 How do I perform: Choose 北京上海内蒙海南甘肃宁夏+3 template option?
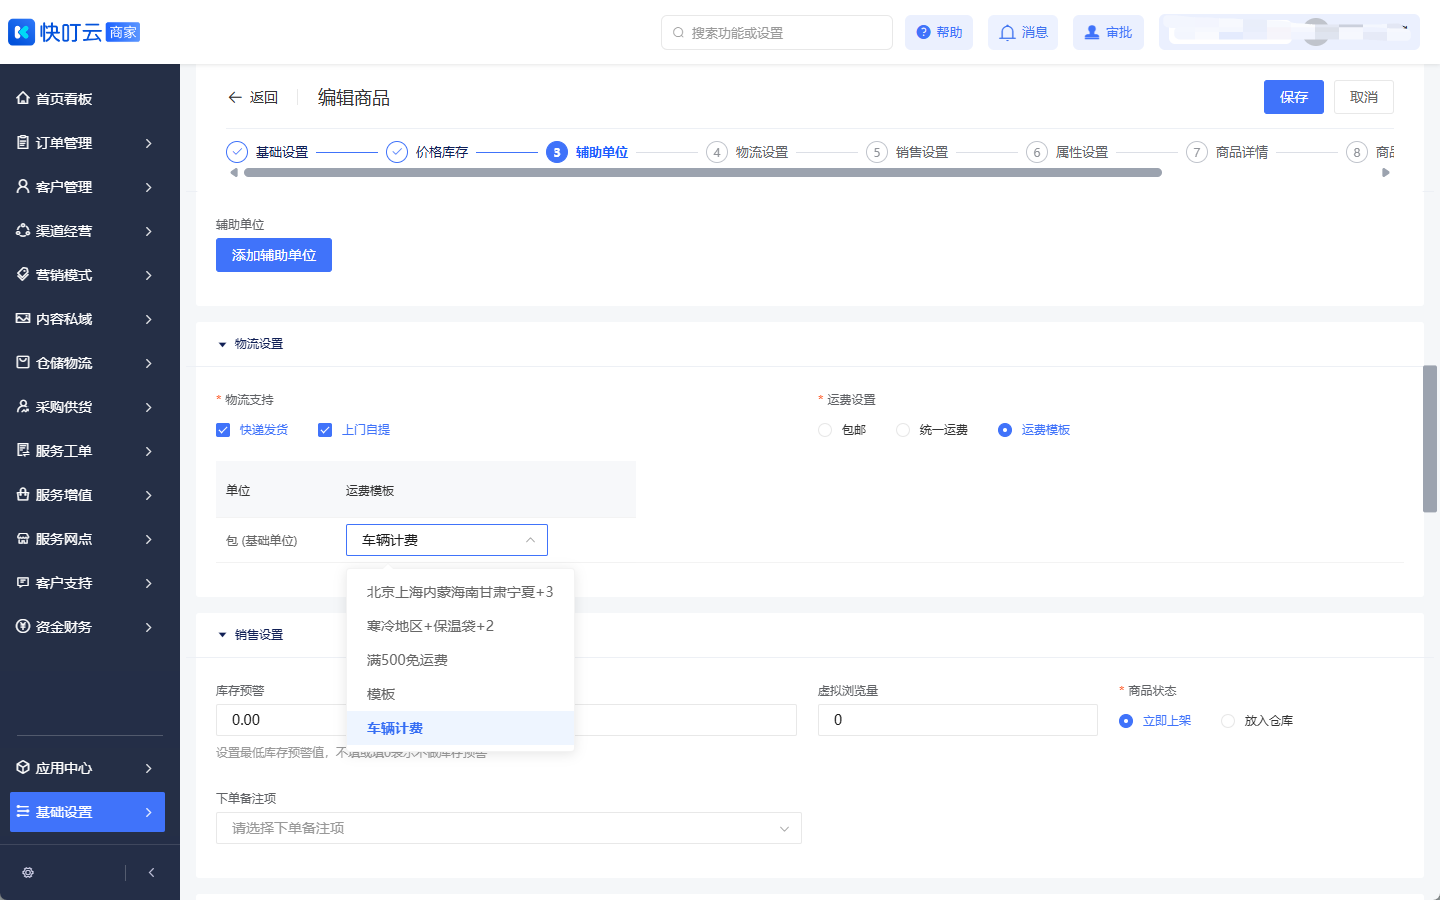click(460, 592)
